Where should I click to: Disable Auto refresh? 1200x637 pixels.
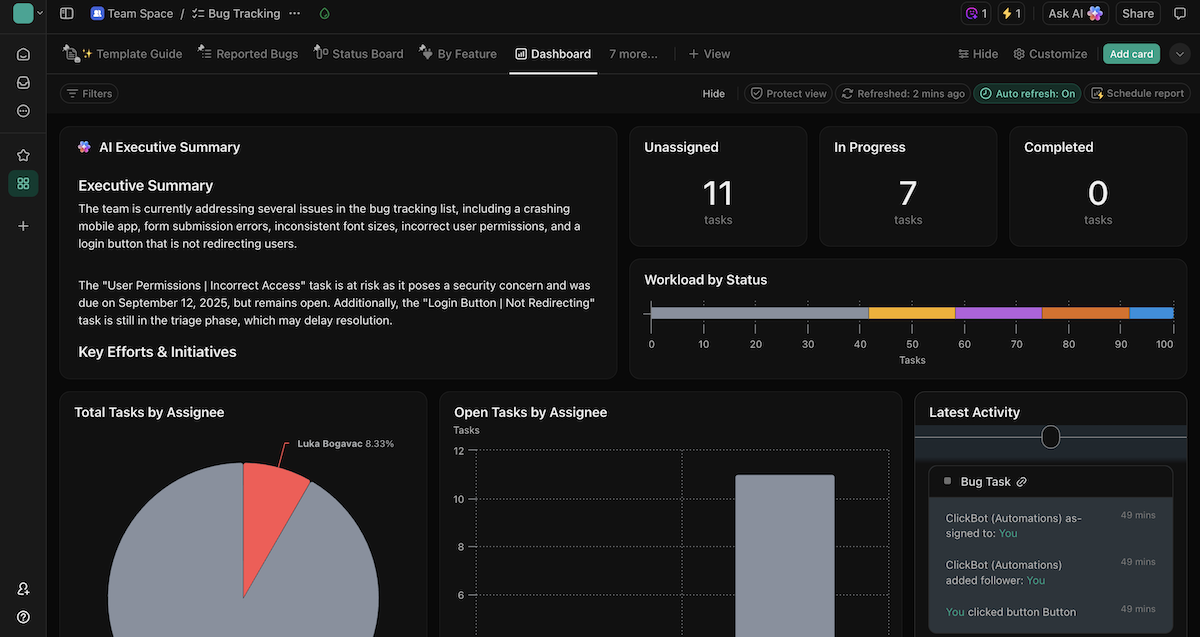[x=1027, y=93]
